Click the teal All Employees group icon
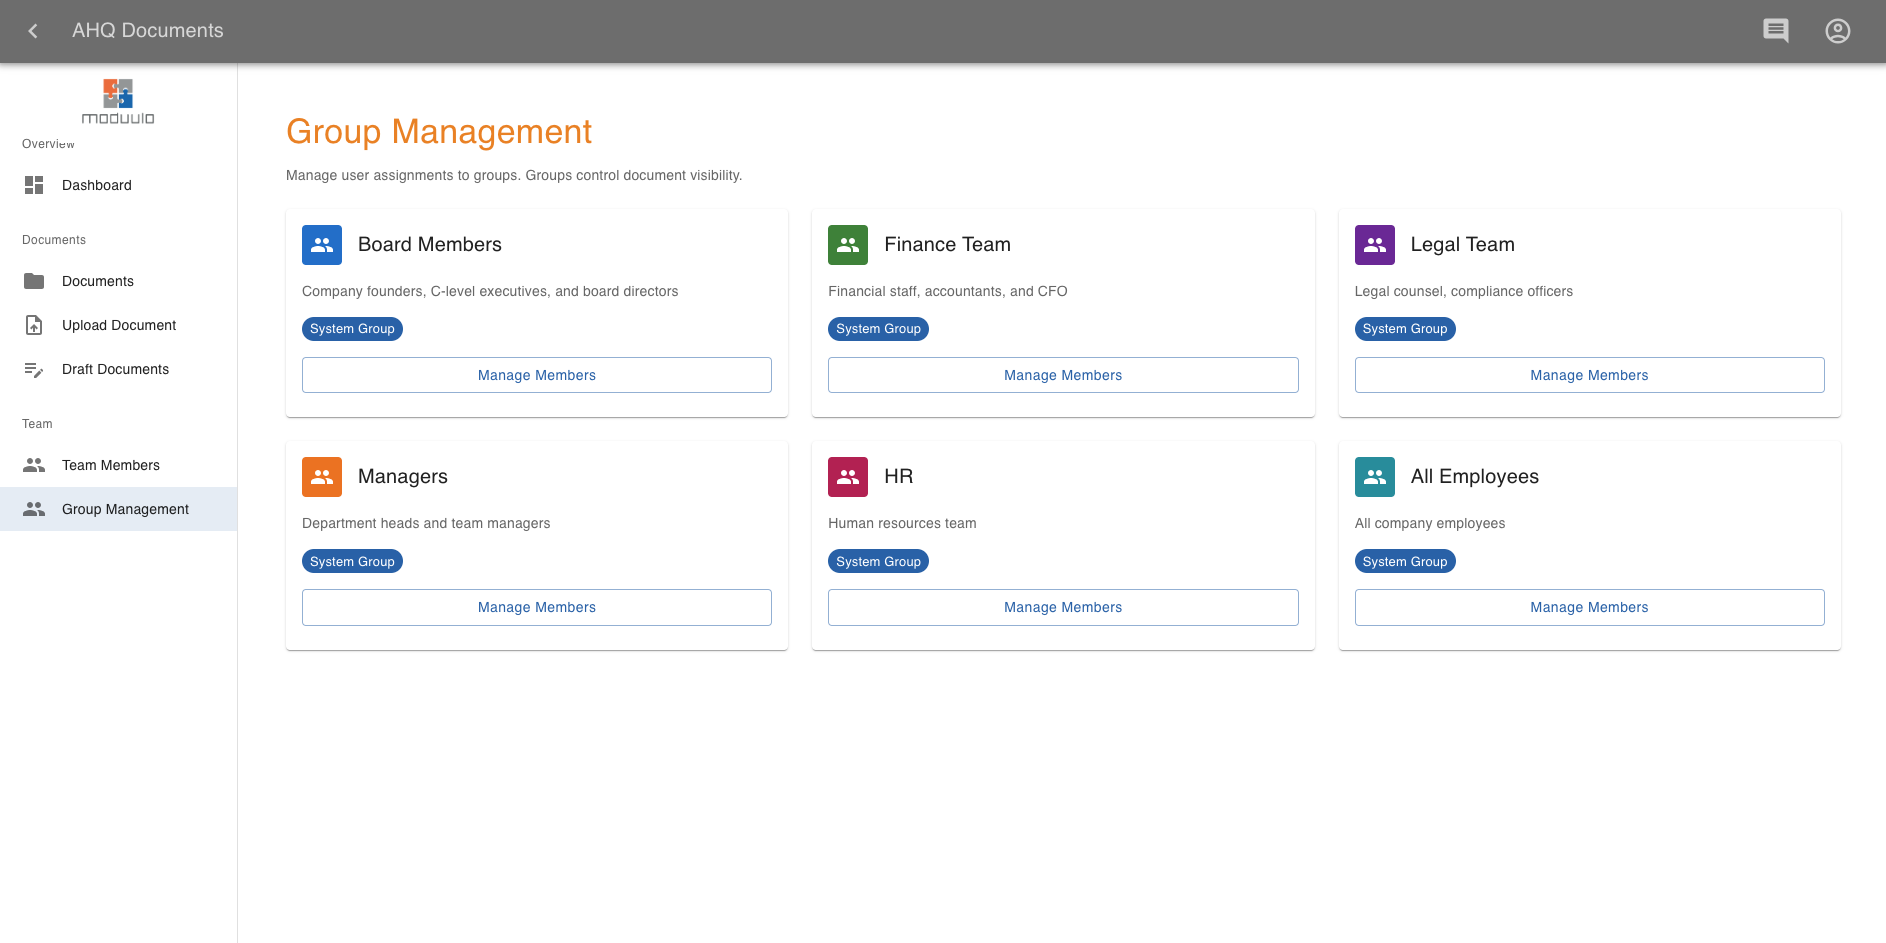This screenshot has width=1886, height=943. click(1374, 477)
